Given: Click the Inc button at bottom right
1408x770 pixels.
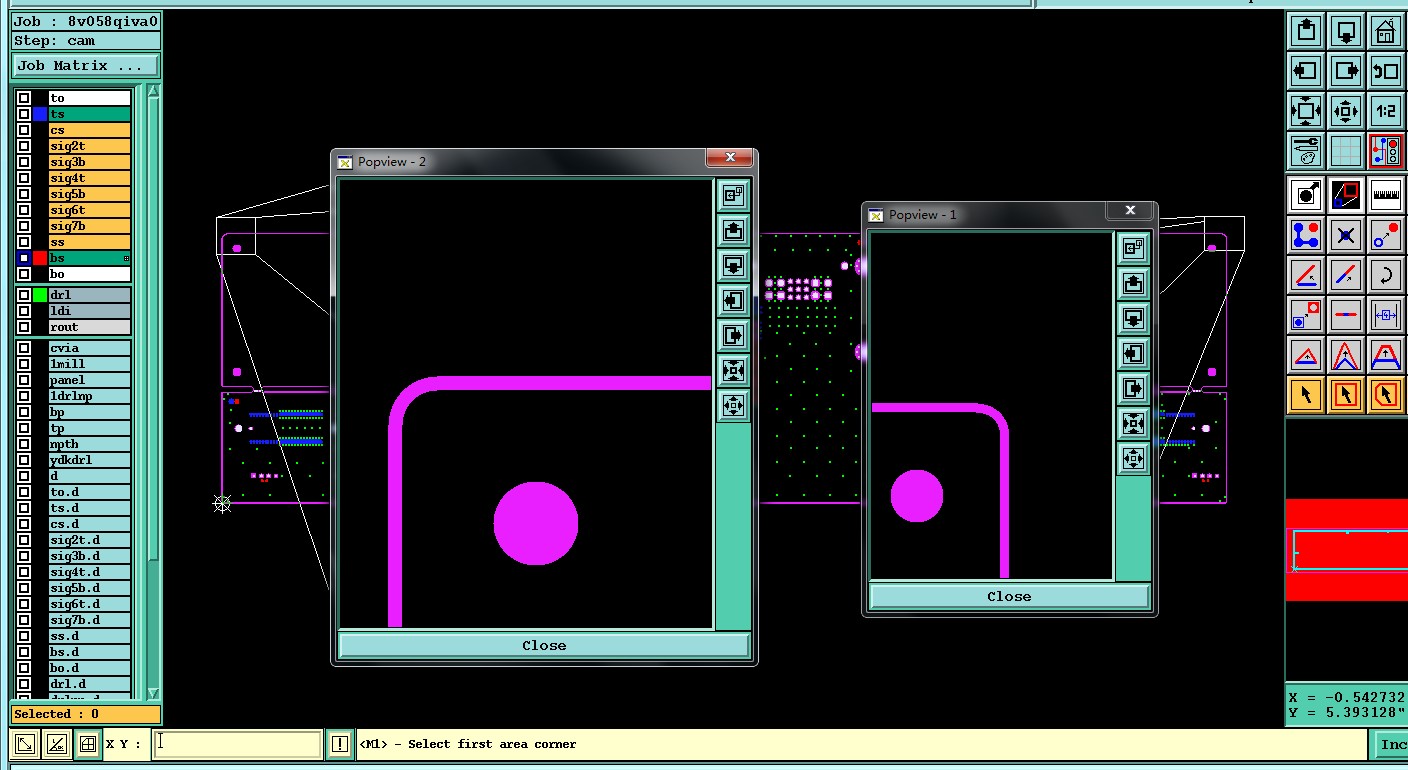Looking at the screenshot, I should (x=1390, y=744).
